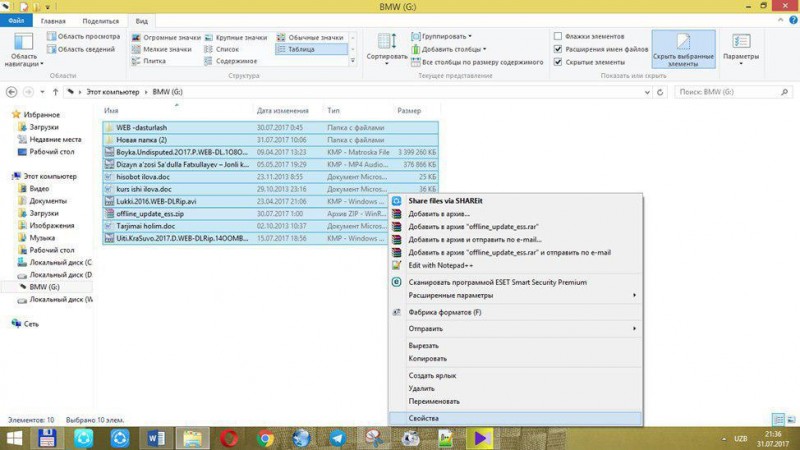The image size is (800, 450).
Task: Open Параметры folder options
Action: click(741, 49)
